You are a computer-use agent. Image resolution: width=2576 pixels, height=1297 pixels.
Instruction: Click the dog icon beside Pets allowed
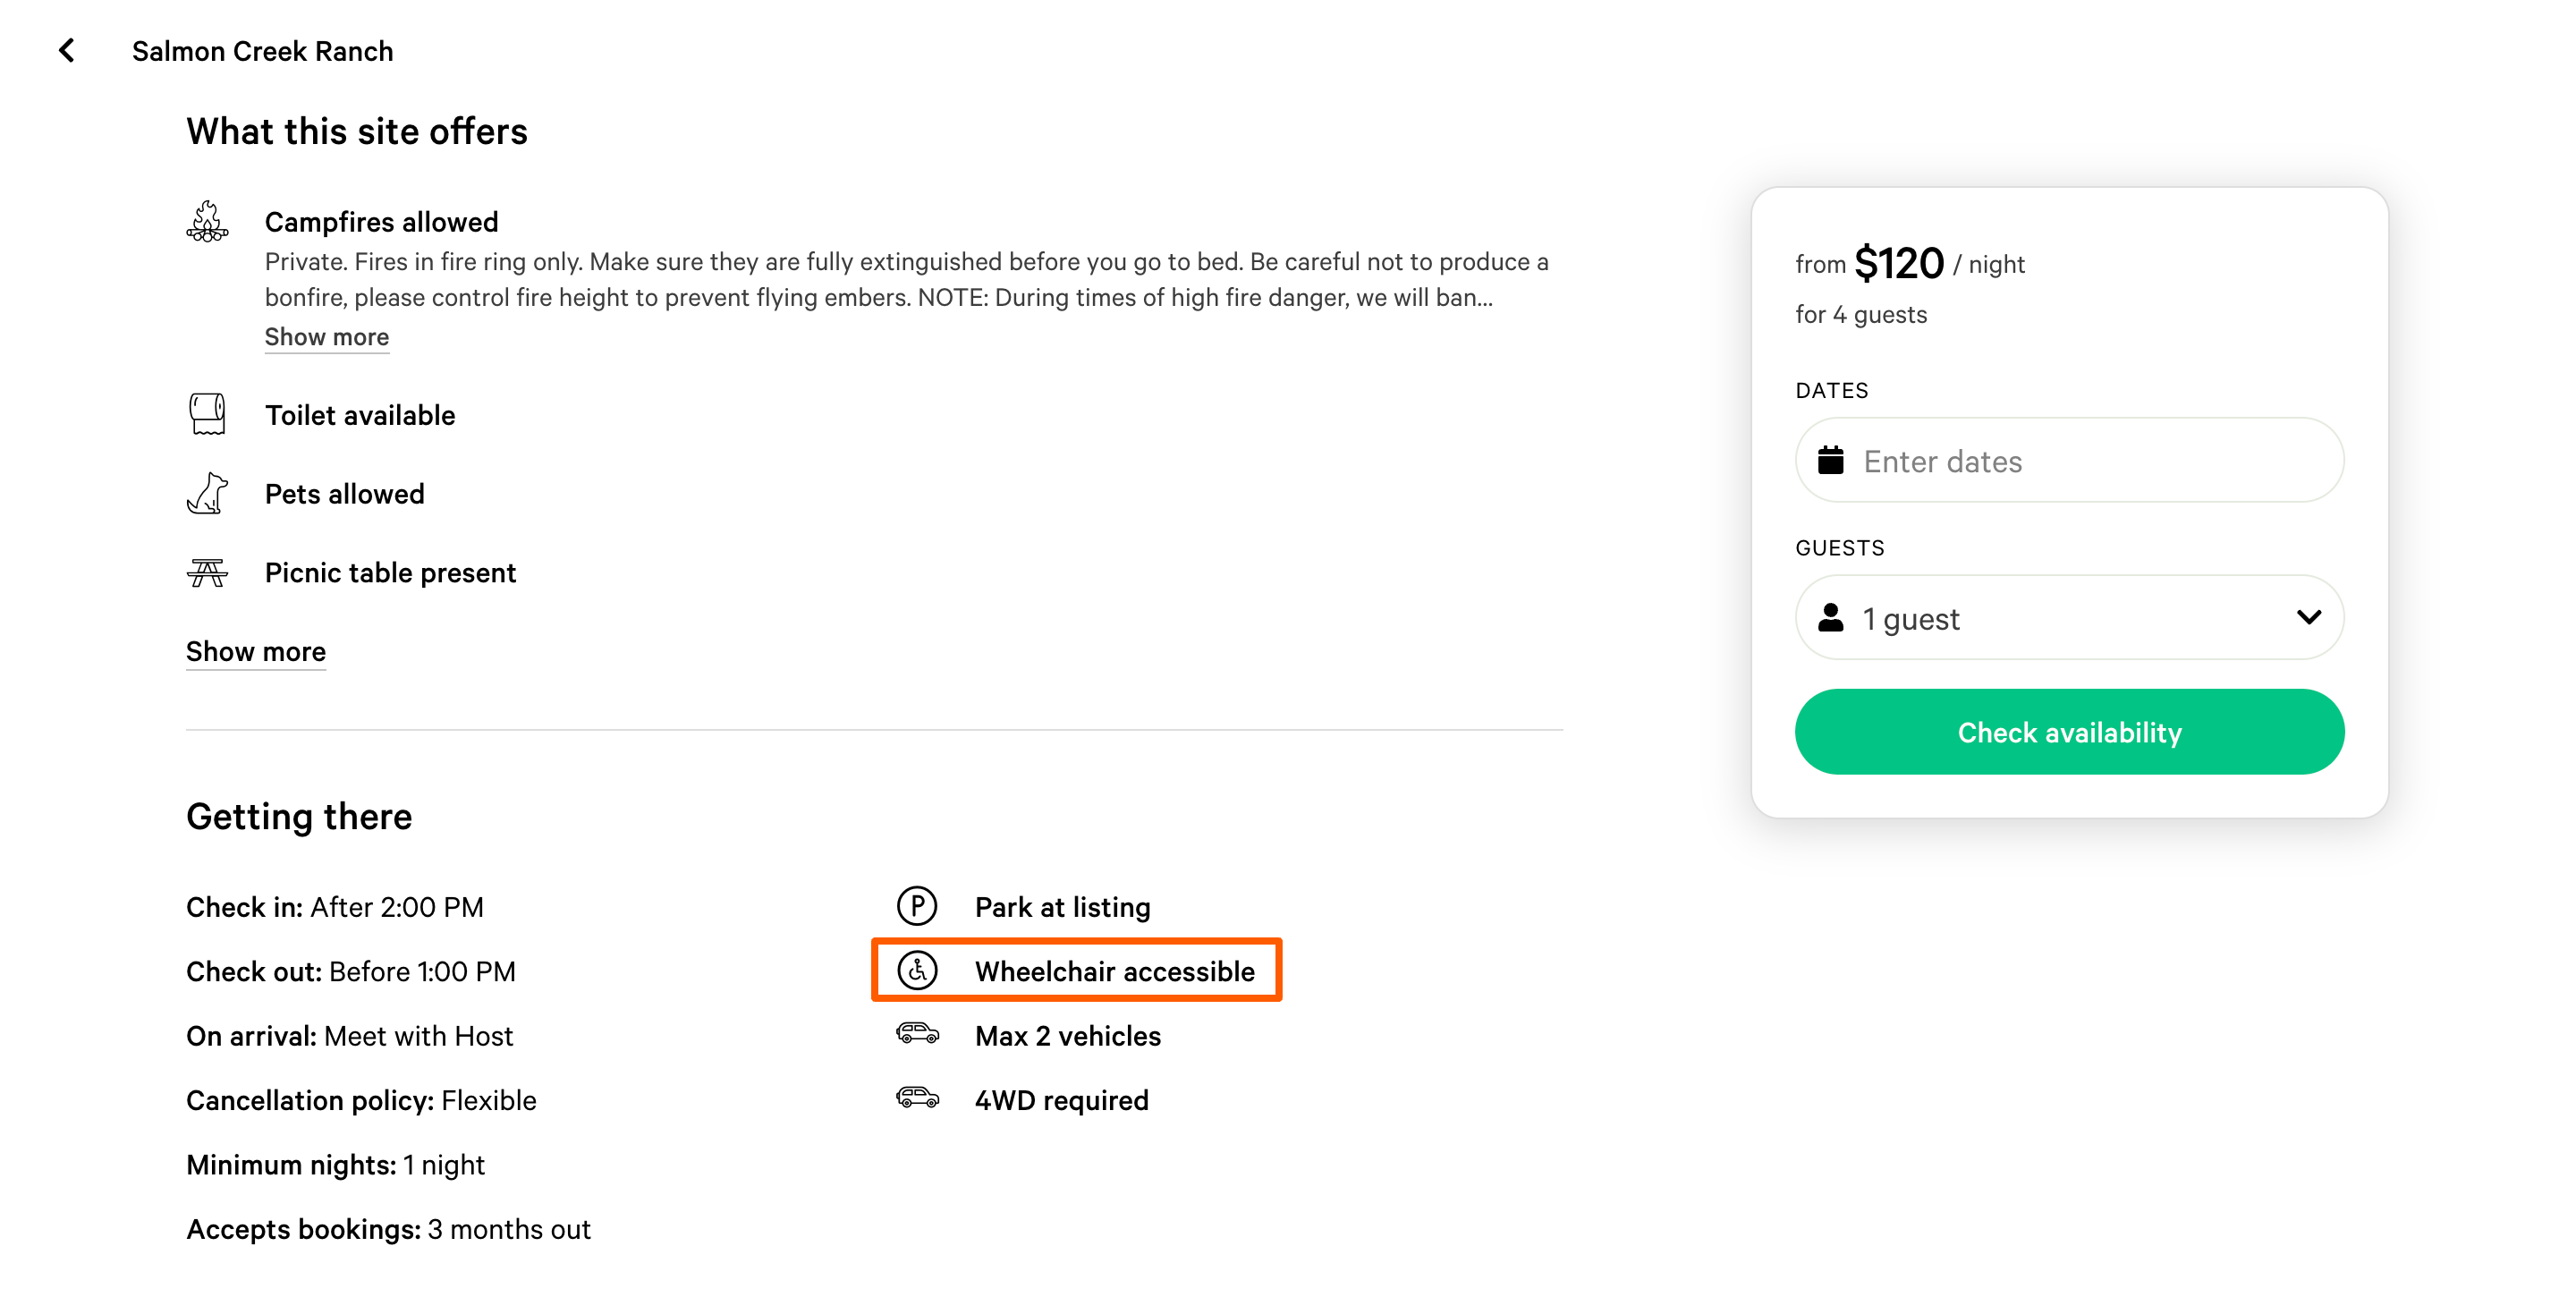(x=207, y=493)
